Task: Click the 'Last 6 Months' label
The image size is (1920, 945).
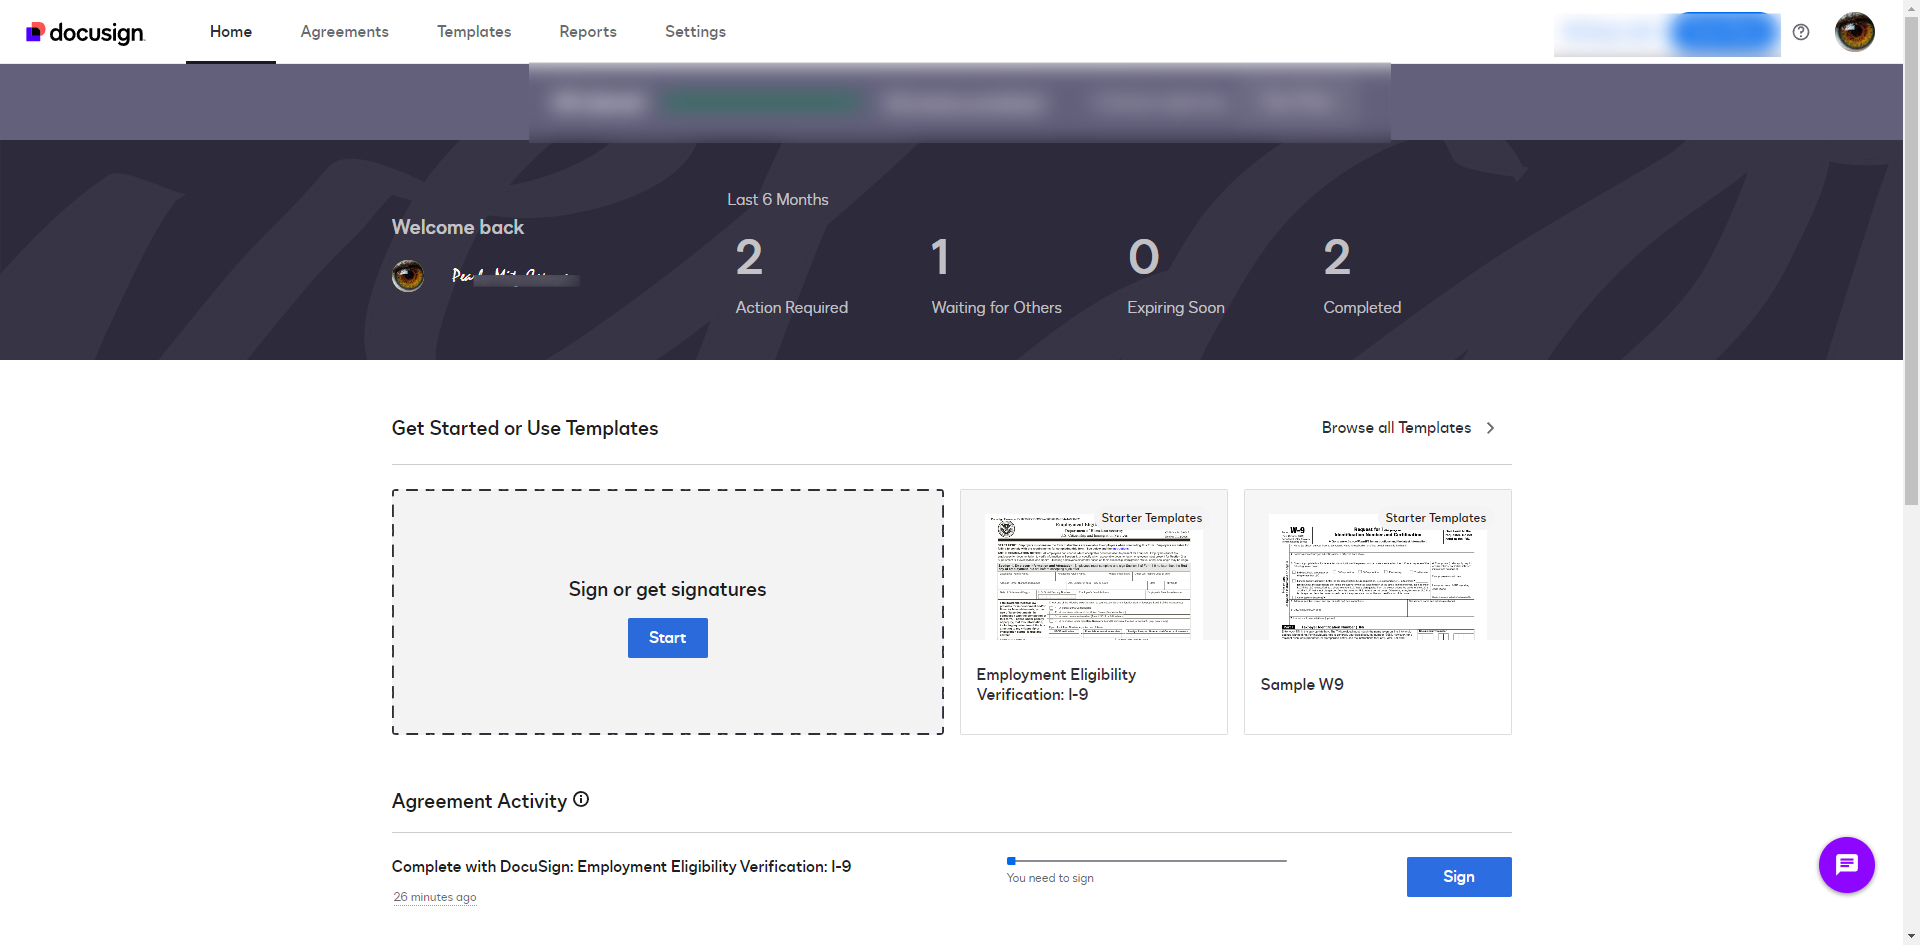Action: pos(778,200)
